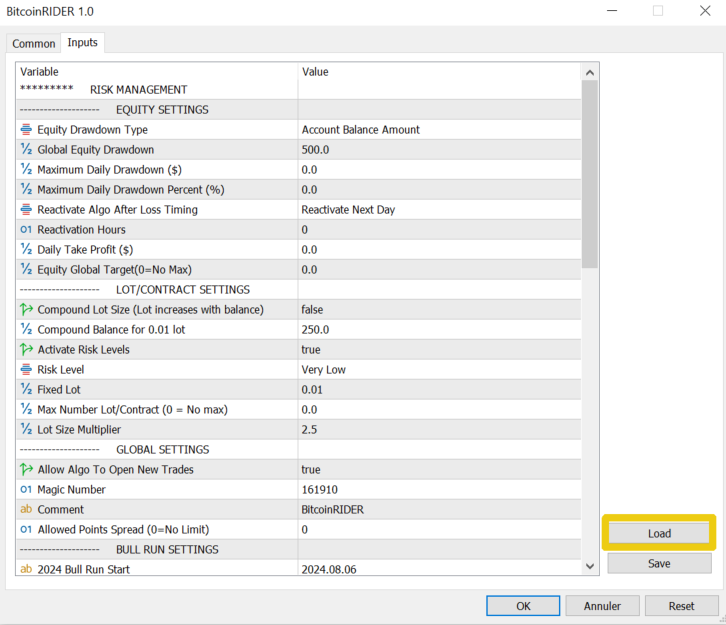Viewport: 726px width, 625px height.
Task: Toggle Activate Risk Levels value true
Action: [x=439, y=350]
